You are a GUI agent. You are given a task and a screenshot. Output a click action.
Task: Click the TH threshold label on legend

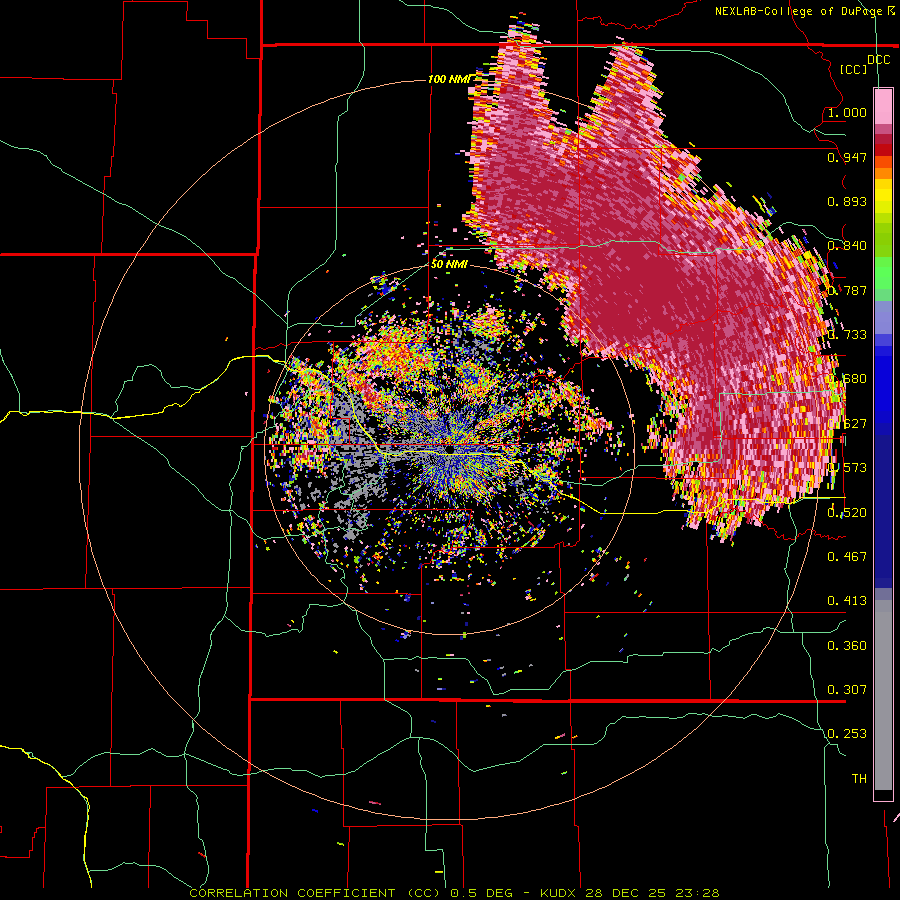click(x=859, y=778)
